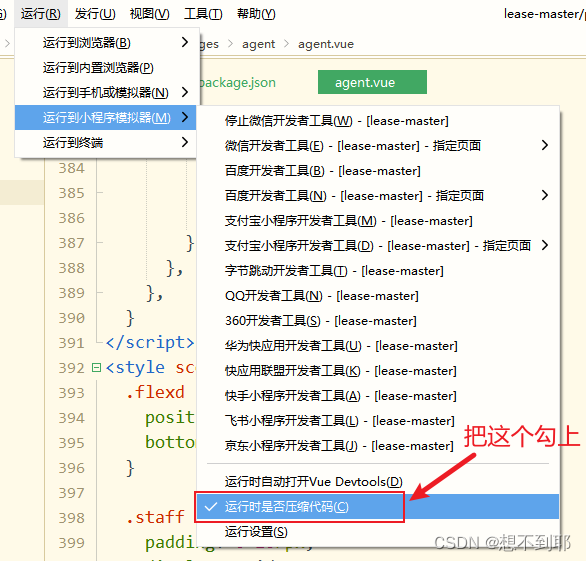This screenshot has height=561, width=586.
Task: Click arrow next to 运行到终端
Action: click(x=185, y=142)
